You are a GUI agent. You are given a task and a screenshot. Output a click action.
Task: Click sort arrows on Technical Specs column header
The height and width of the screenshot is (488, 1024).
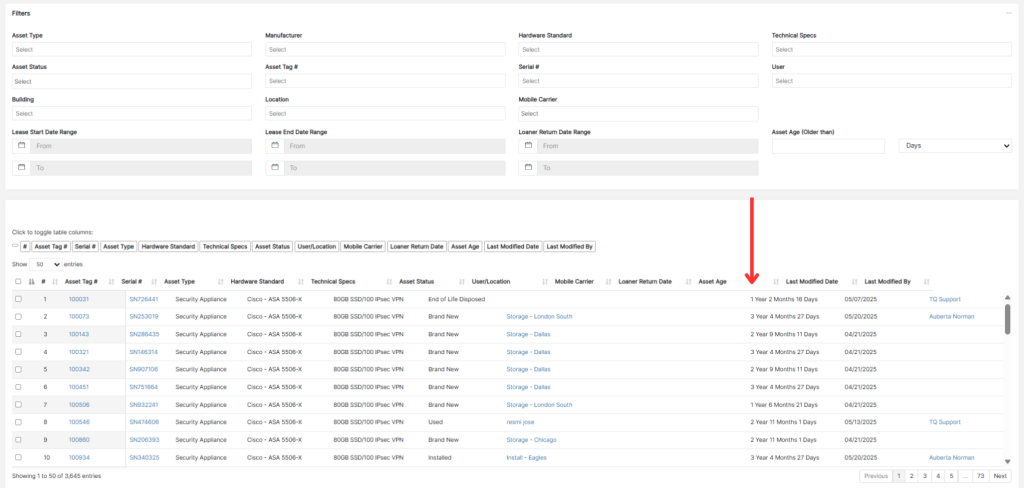coord(389,282)
